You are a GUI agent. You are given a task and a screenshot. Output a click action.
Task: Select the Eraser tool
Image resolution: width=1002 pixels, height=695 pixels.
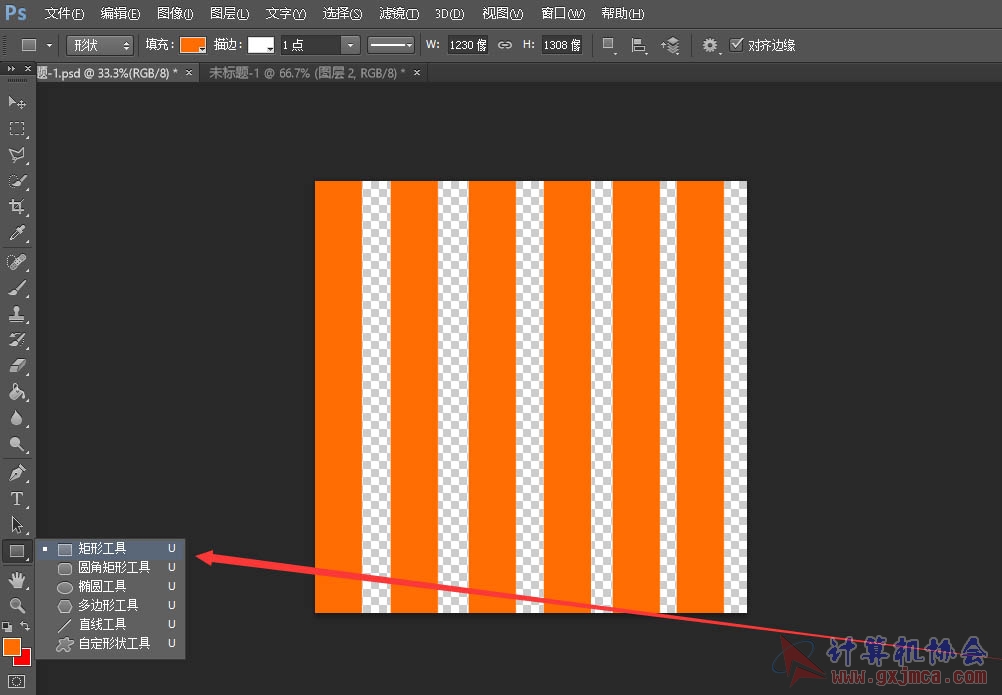[17, 366]
